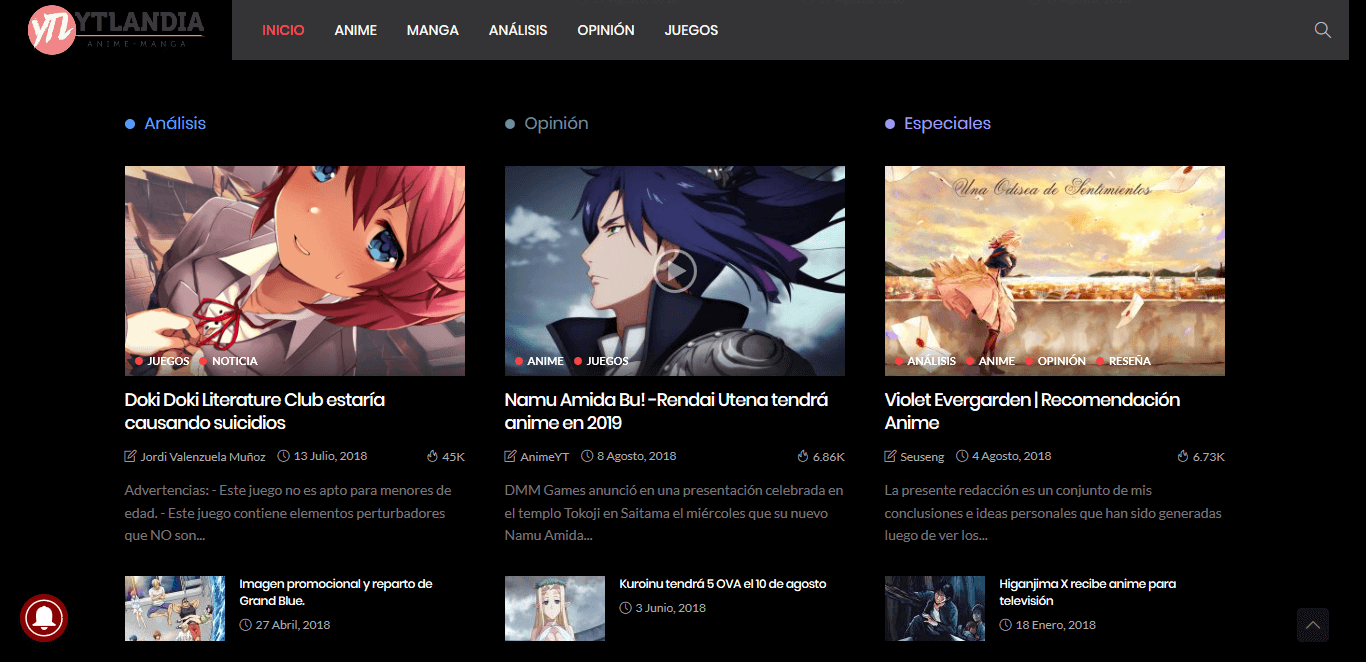Open Higanjima X recibe anime article

tap(1088, 592)
